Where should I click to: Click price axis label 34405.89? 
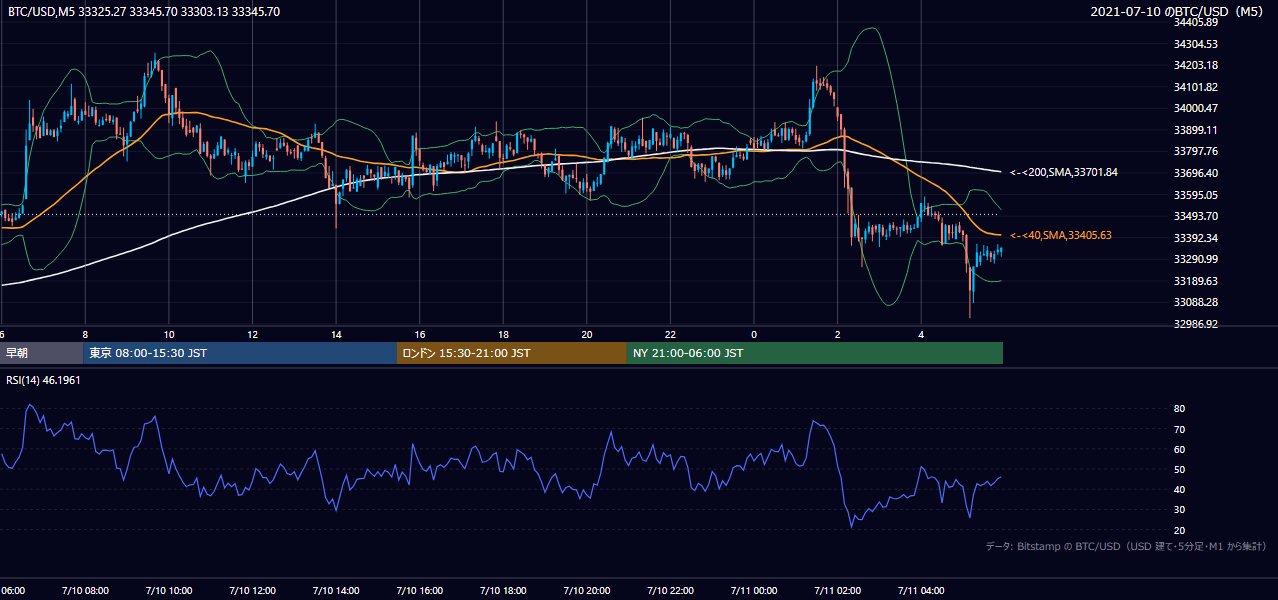coord(1196,22)
